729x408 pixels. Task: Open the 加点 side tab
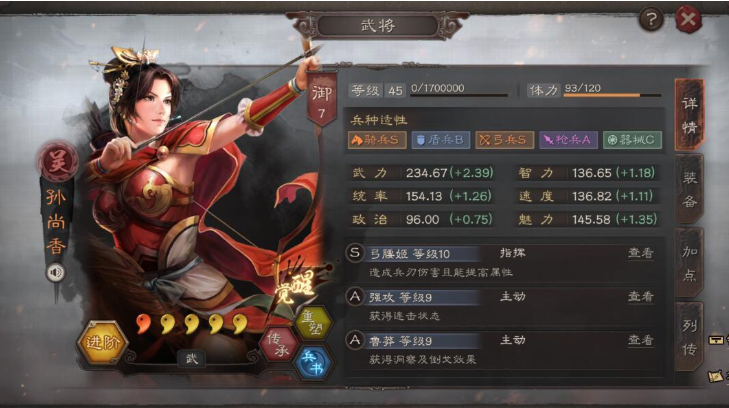point(689,263)
